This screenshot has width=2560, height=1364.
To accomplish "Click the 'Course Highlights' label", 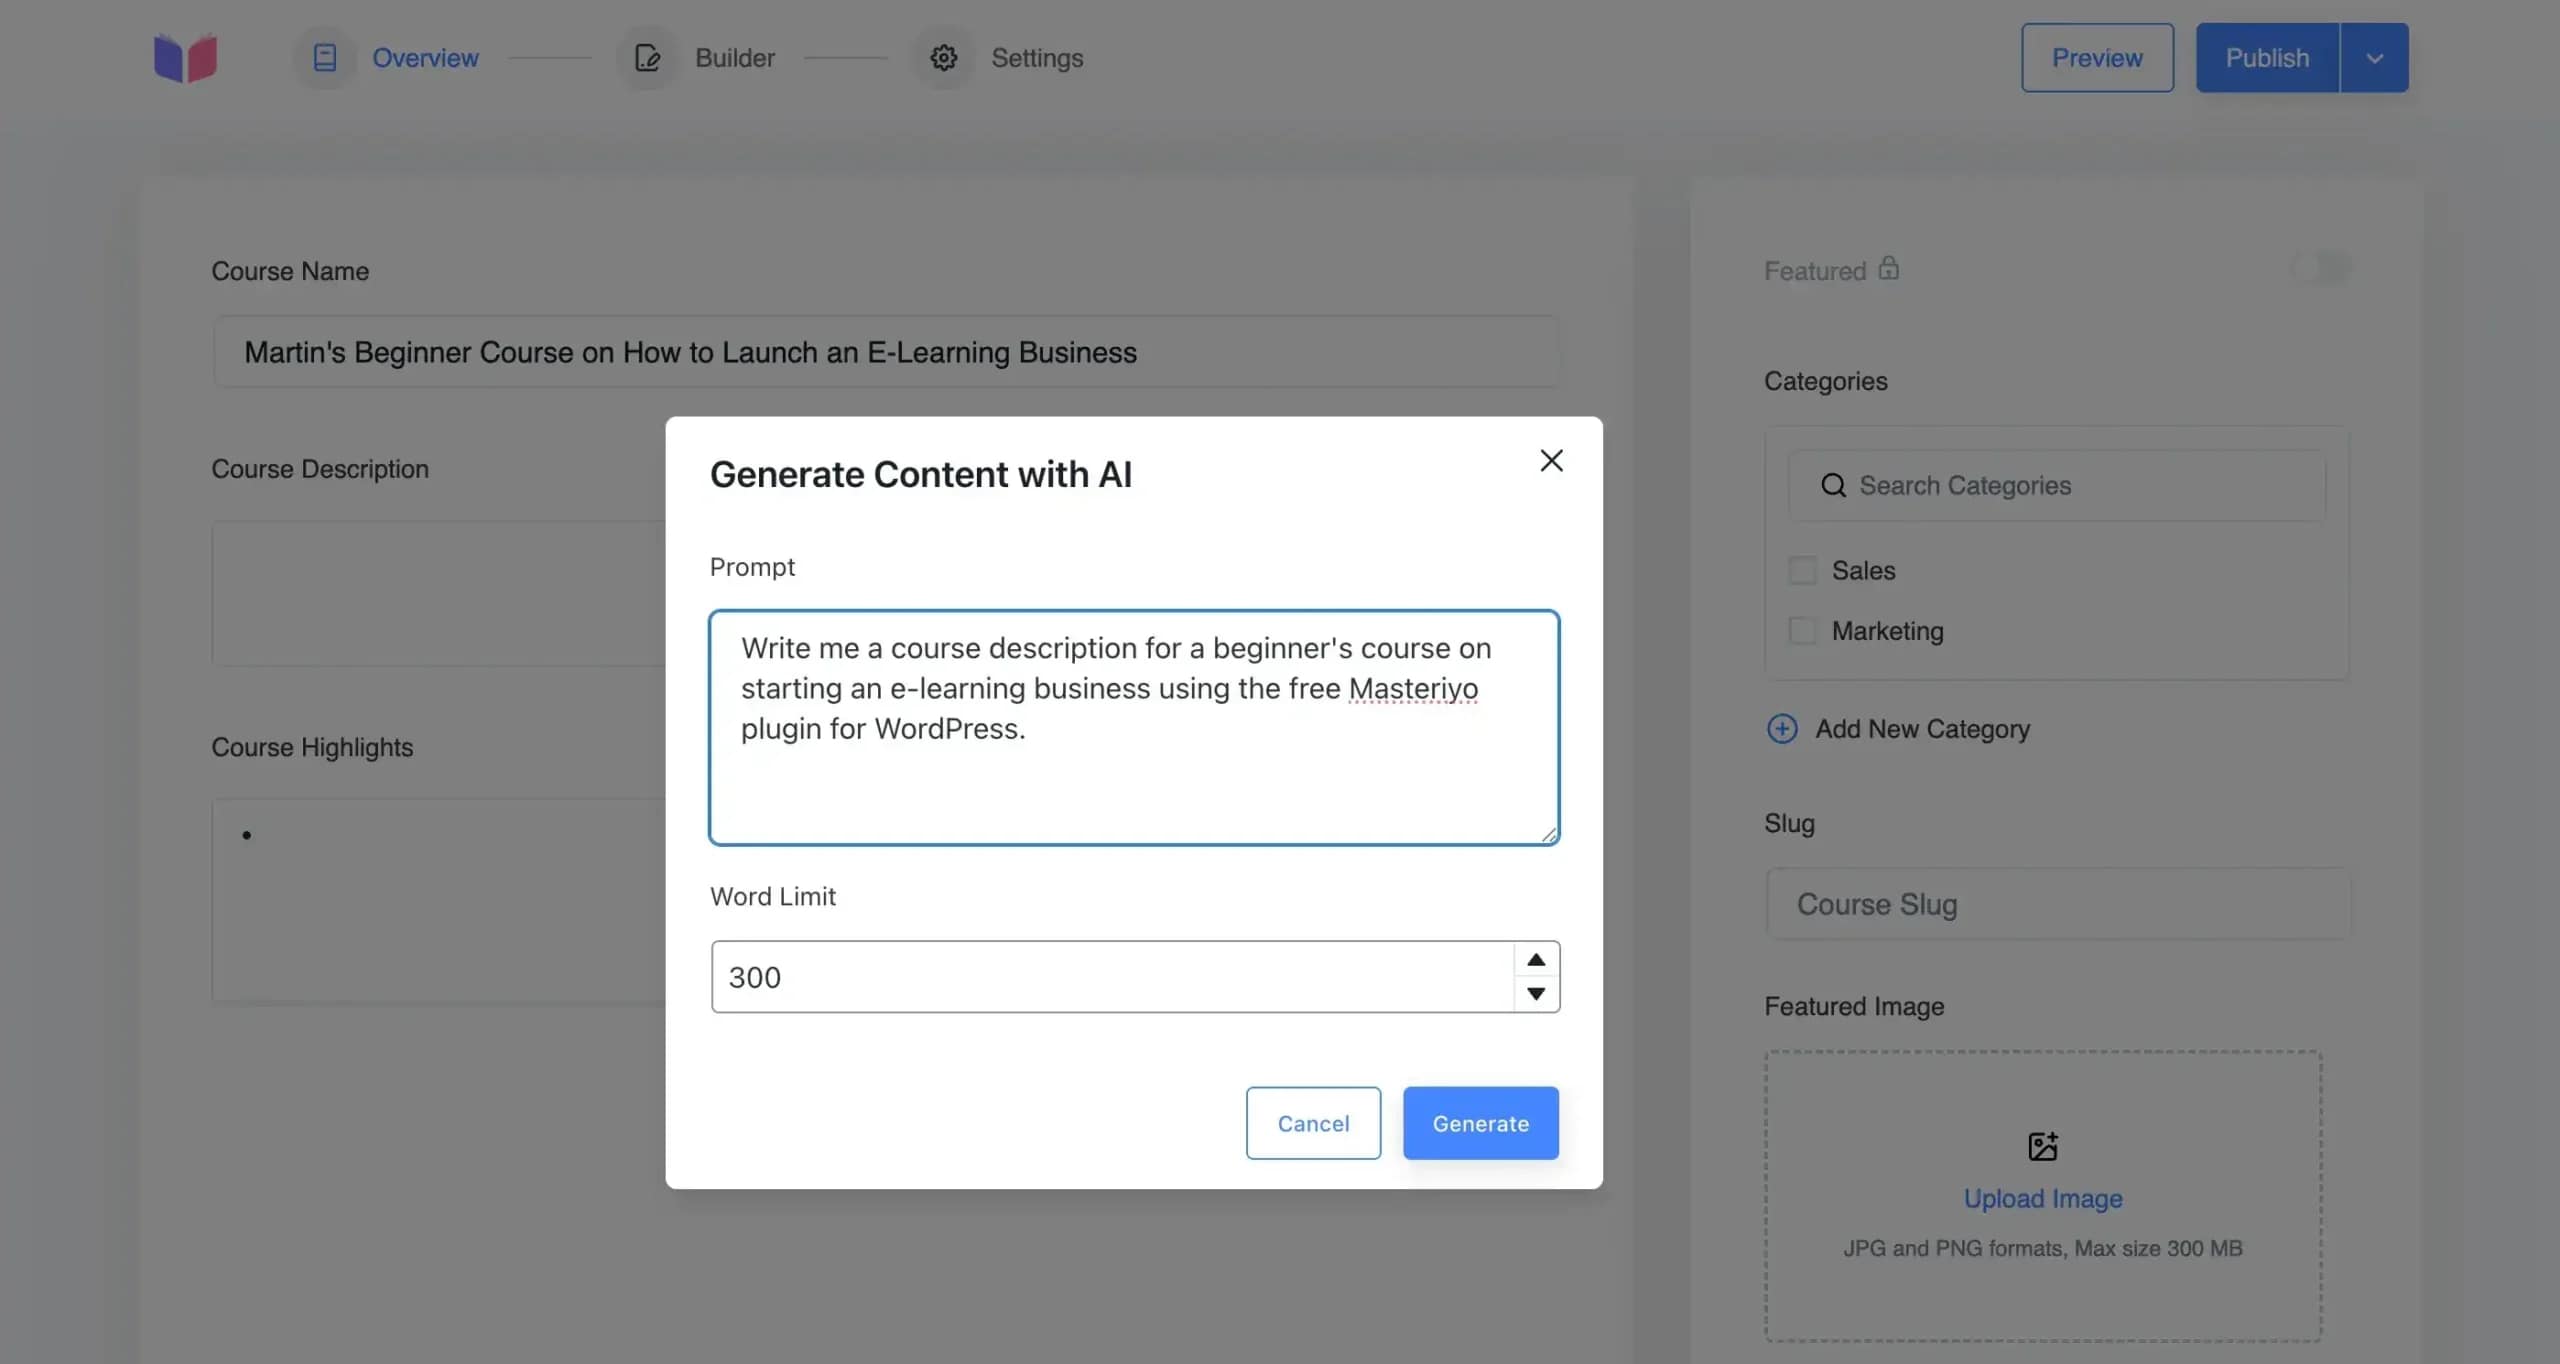I will 312,747.
